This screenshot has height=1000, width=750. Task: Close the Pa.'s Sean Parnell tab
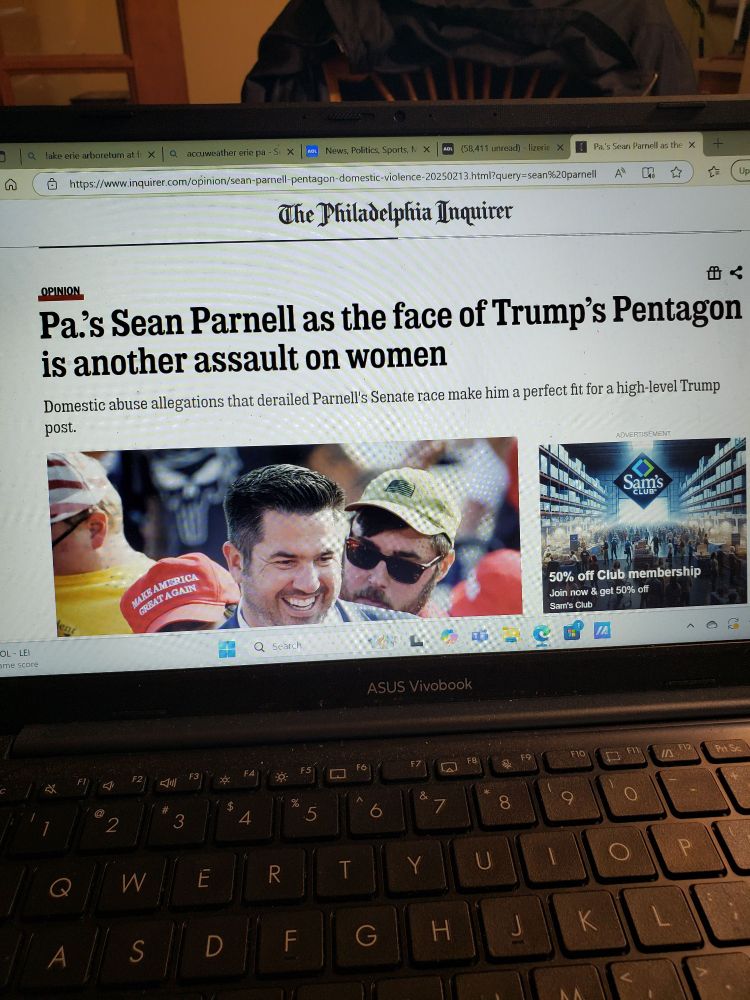691,145
